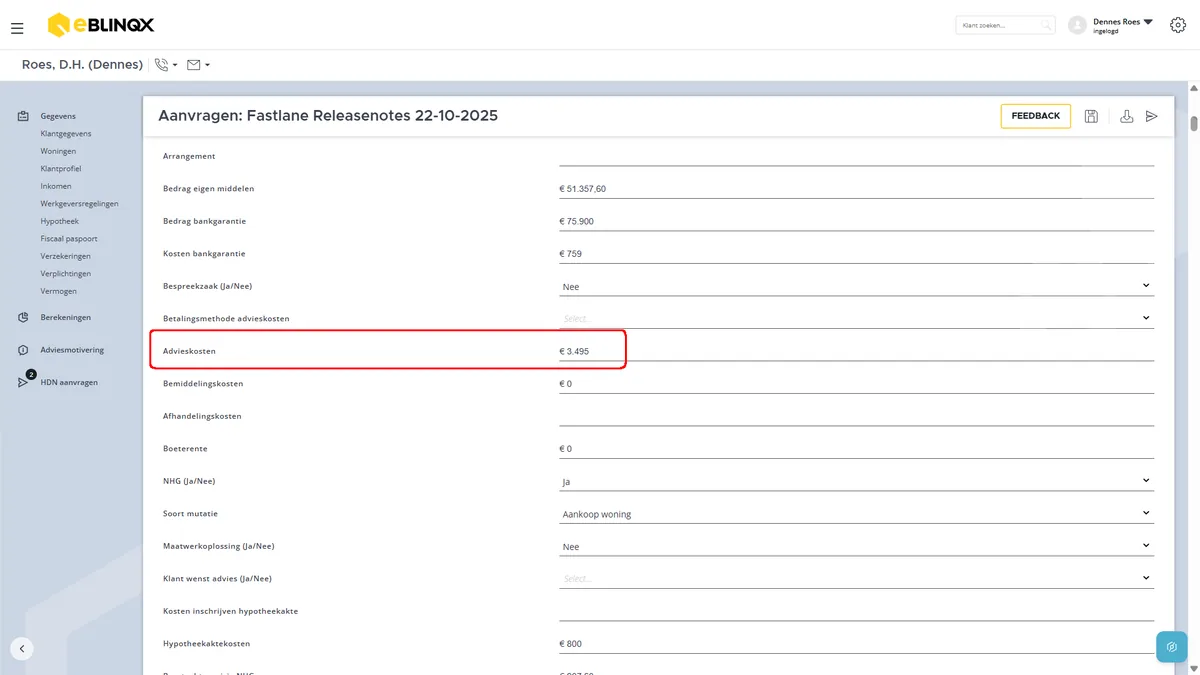Open Fiscaal paspoort

pos(69,239)
